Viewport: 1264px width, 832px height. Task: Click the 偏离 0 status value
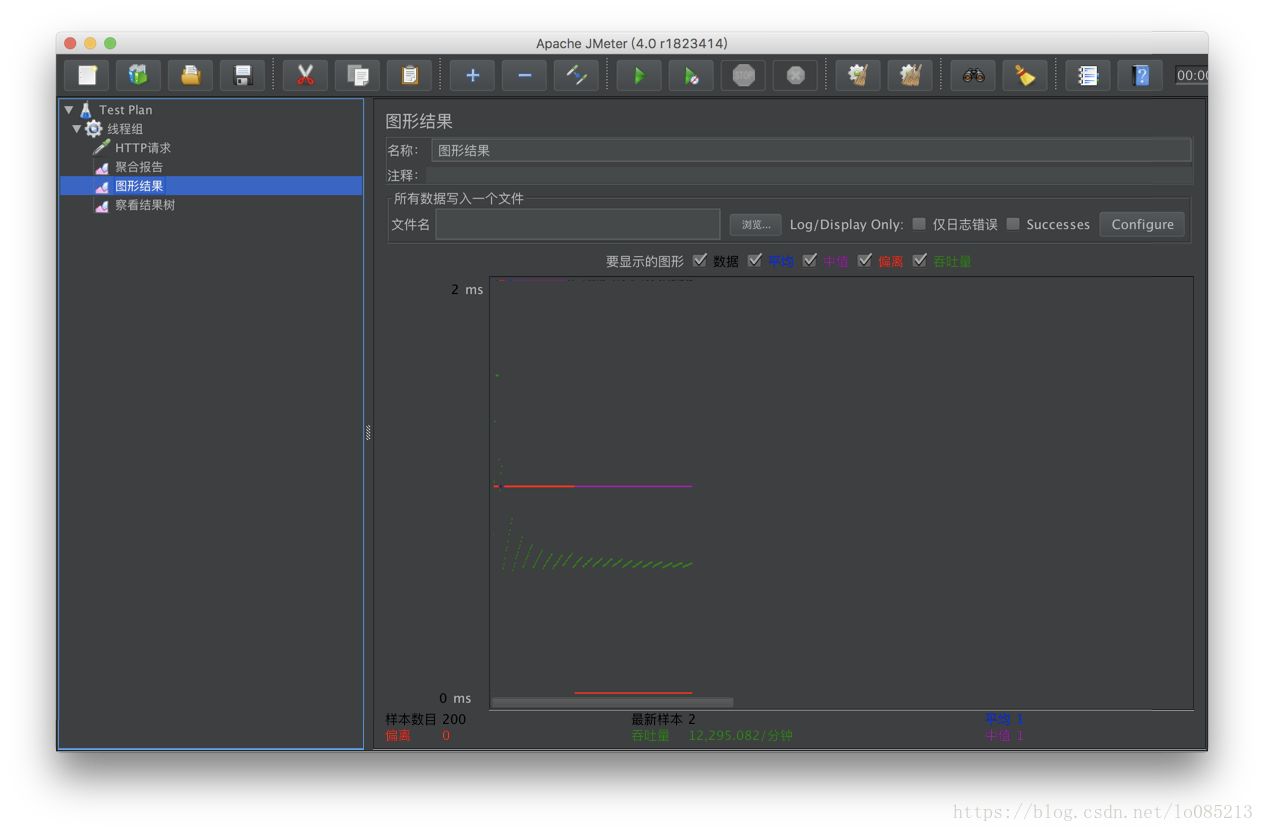(446, 736)
